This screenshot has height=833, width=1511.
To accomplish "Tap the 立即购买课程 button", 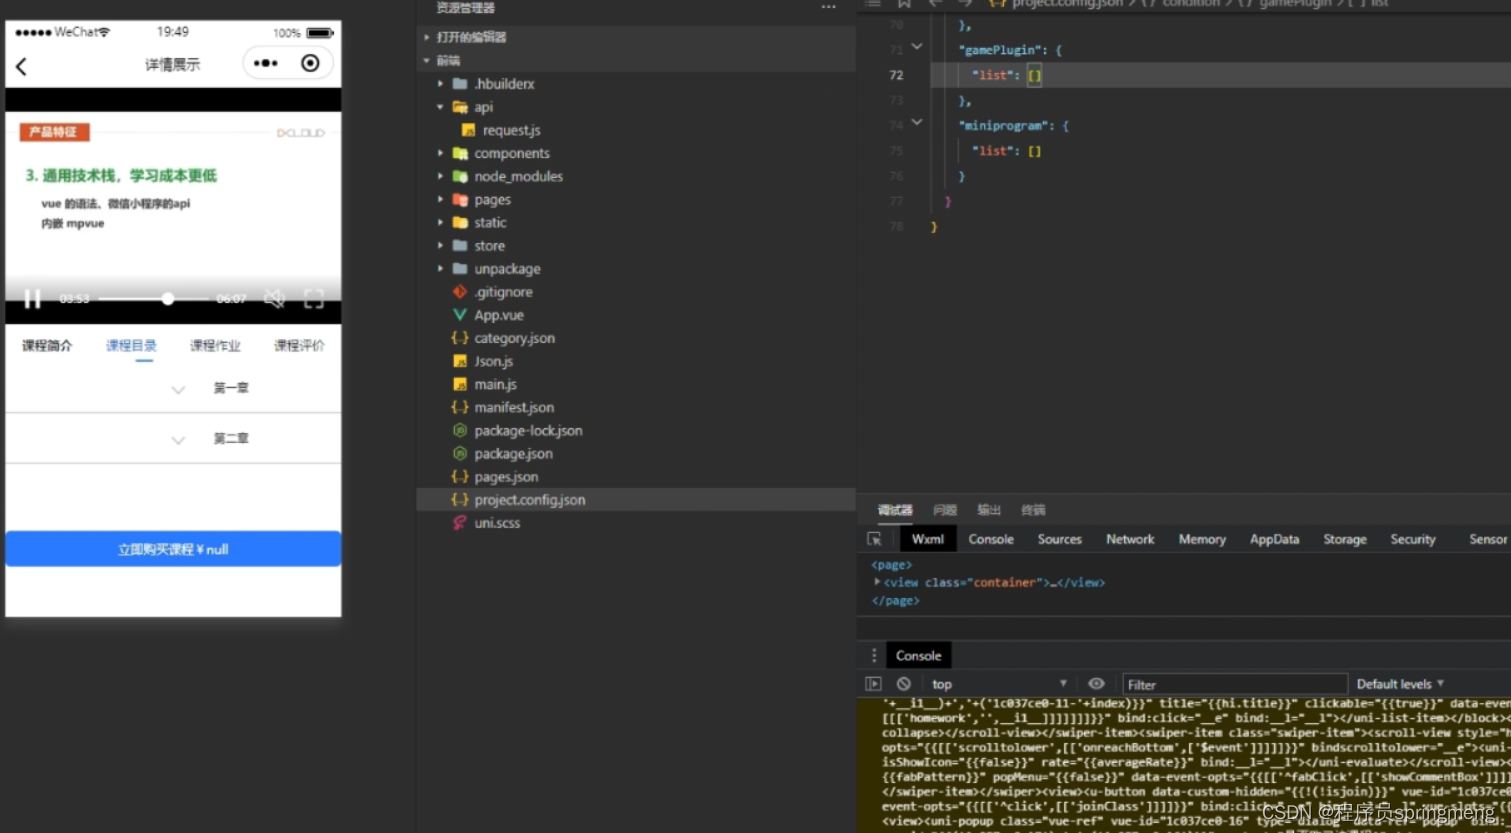I will click(x=173, y=549).
